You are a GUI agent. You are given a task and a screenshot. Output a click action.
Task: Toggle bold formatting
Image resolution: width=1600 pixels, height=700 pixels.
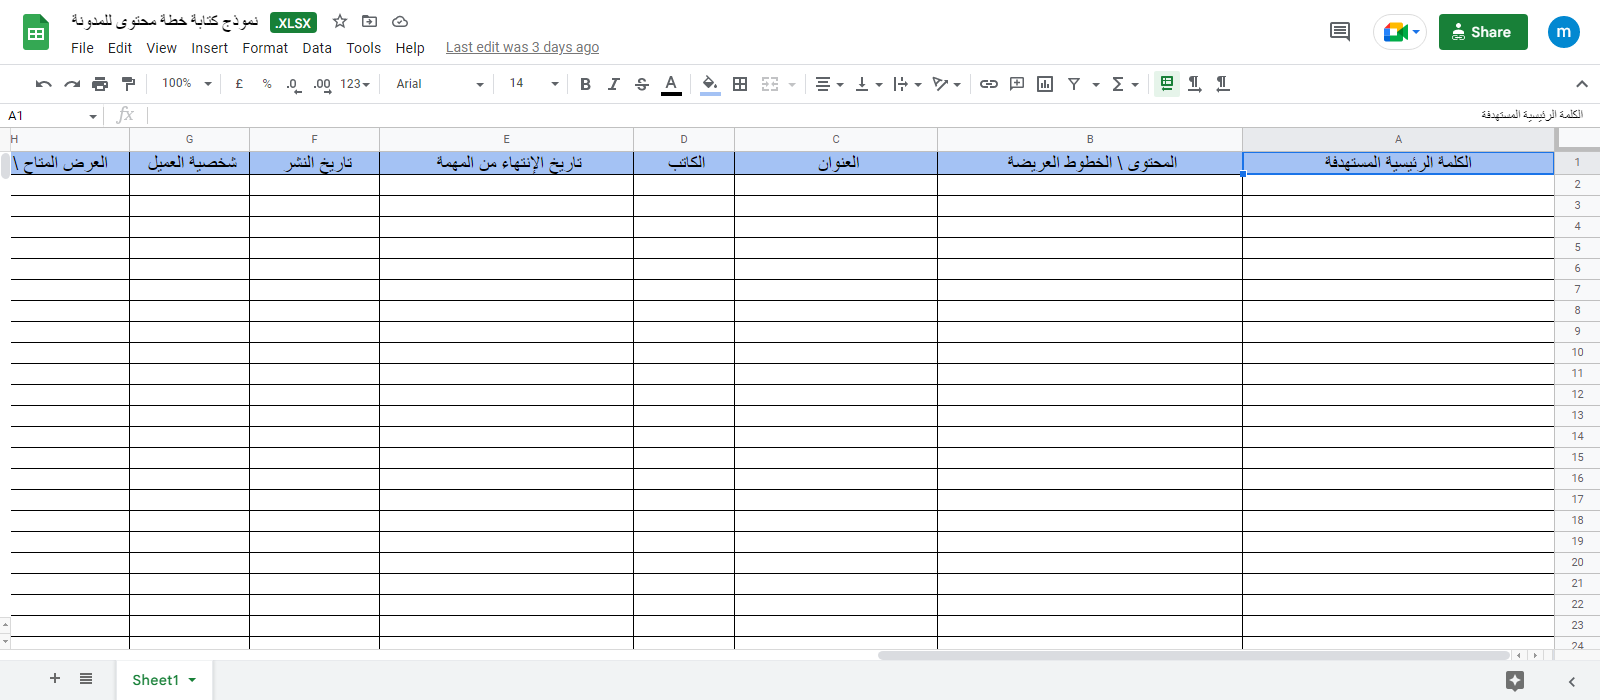pos(585,84)
